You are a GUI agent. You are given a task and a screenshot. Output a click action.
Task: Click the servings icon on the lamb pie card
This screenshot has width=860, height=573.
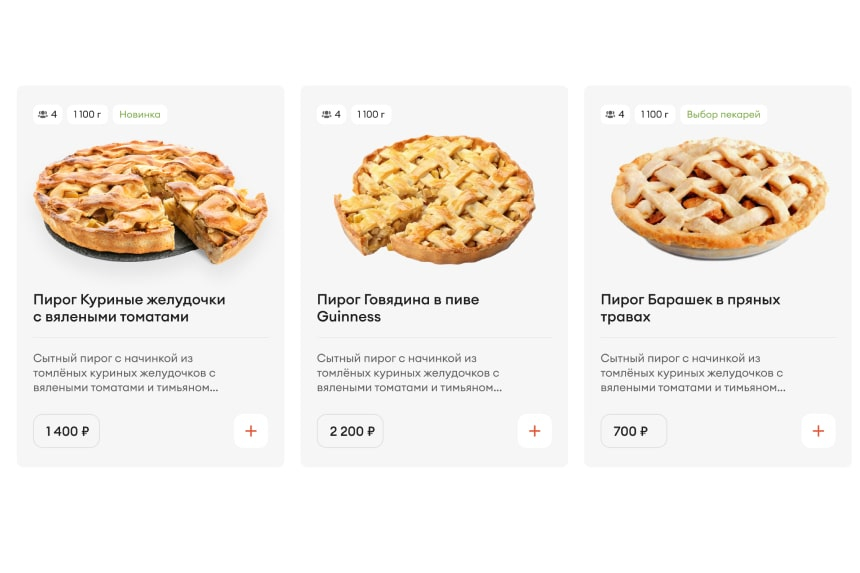click(611, 114)
